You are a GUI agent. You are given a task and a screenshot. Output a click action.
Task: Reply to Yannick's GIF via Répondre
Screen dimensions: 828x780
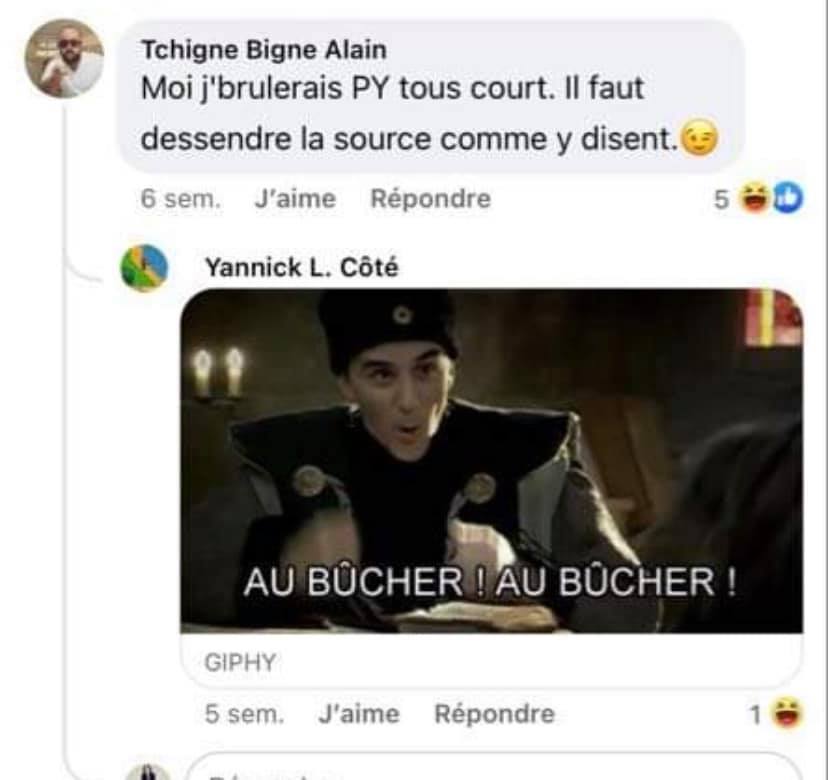click(x=494, y=714)
